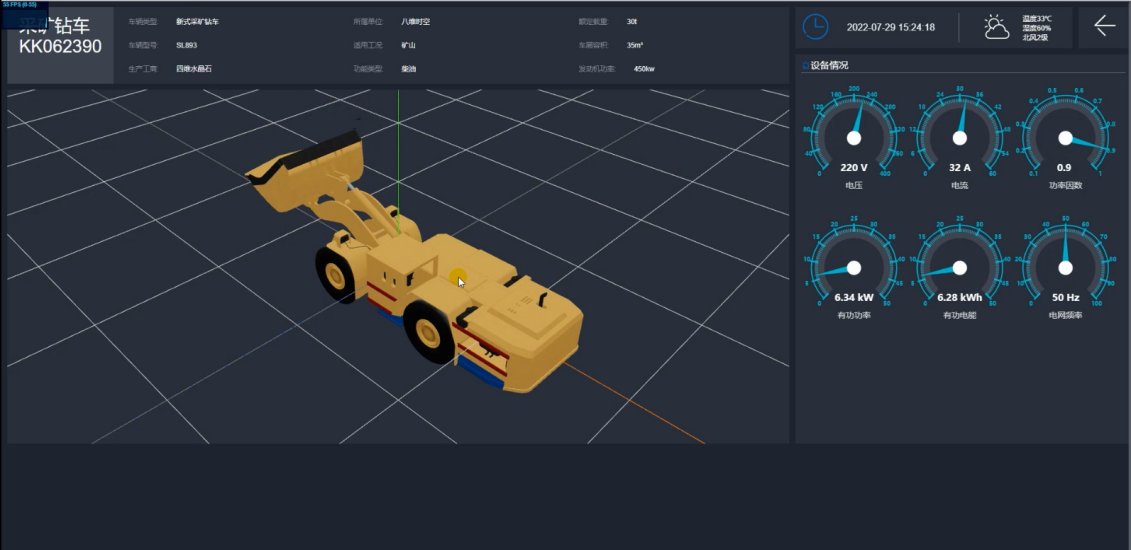Click the raised loader bucket on the model
1131x550 pixels.
(305, 165)
